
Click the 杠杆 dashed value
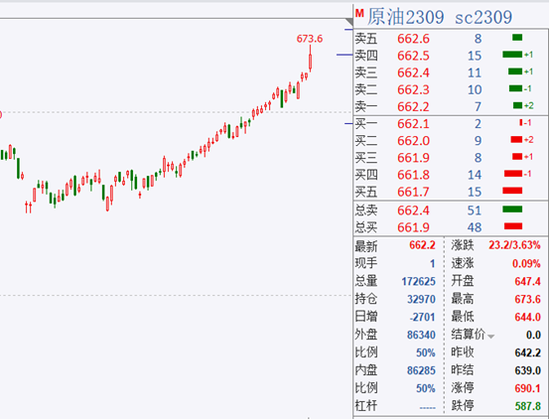click(x=427, y=408)
